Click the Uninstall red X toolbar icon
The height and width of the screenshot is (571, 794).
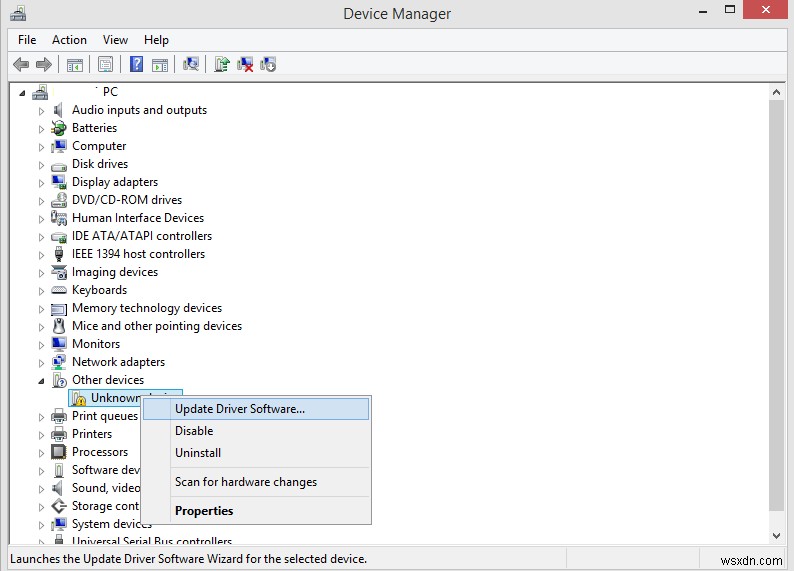pos(245,65)
